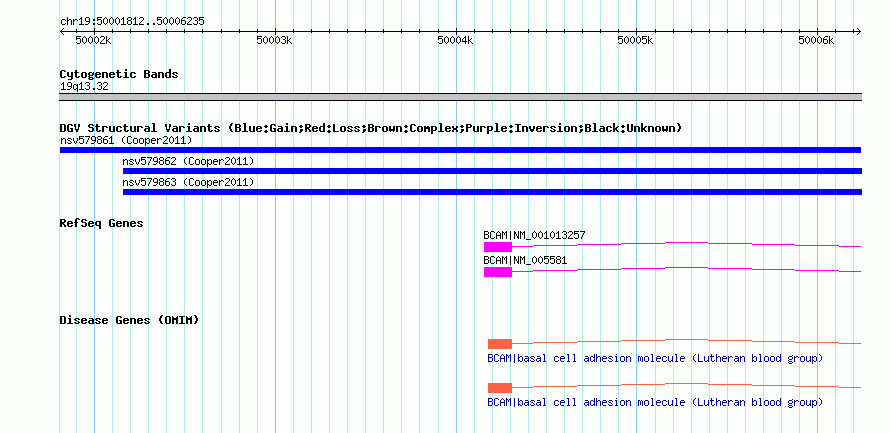890x433 pixels.
Task: Click the 50006k ruler tick label
Action: pos(816,40)
